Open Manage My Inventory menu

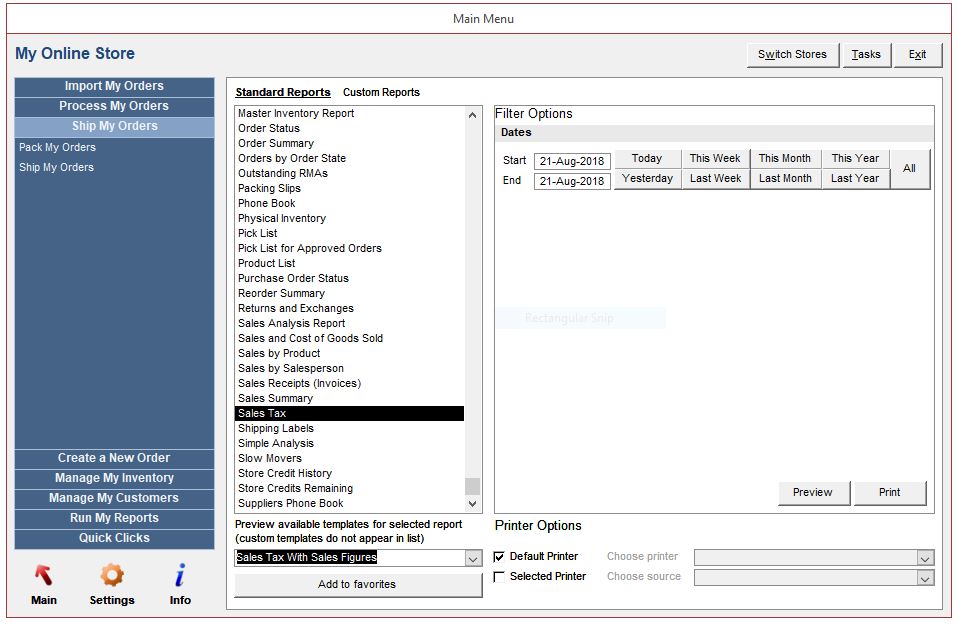[114, 478]
